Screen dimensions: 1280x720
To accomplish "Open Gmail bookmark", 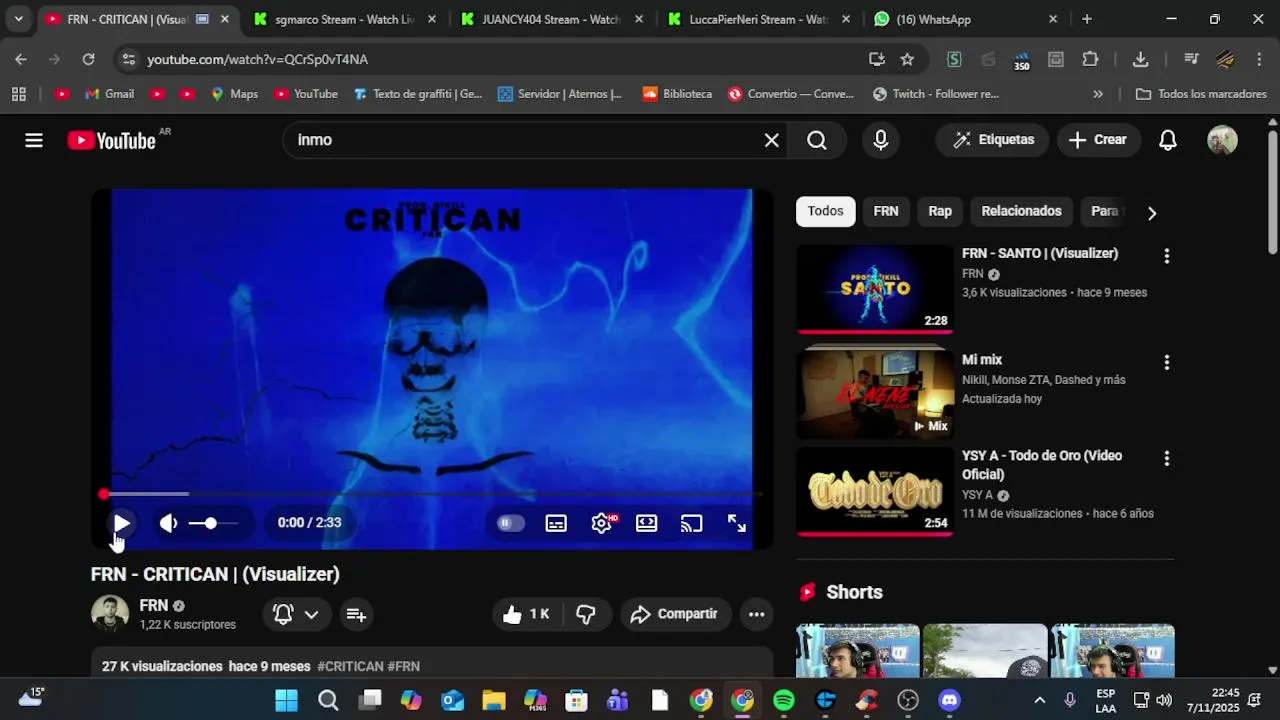I will pyautogui.click(x=109, y=94).
